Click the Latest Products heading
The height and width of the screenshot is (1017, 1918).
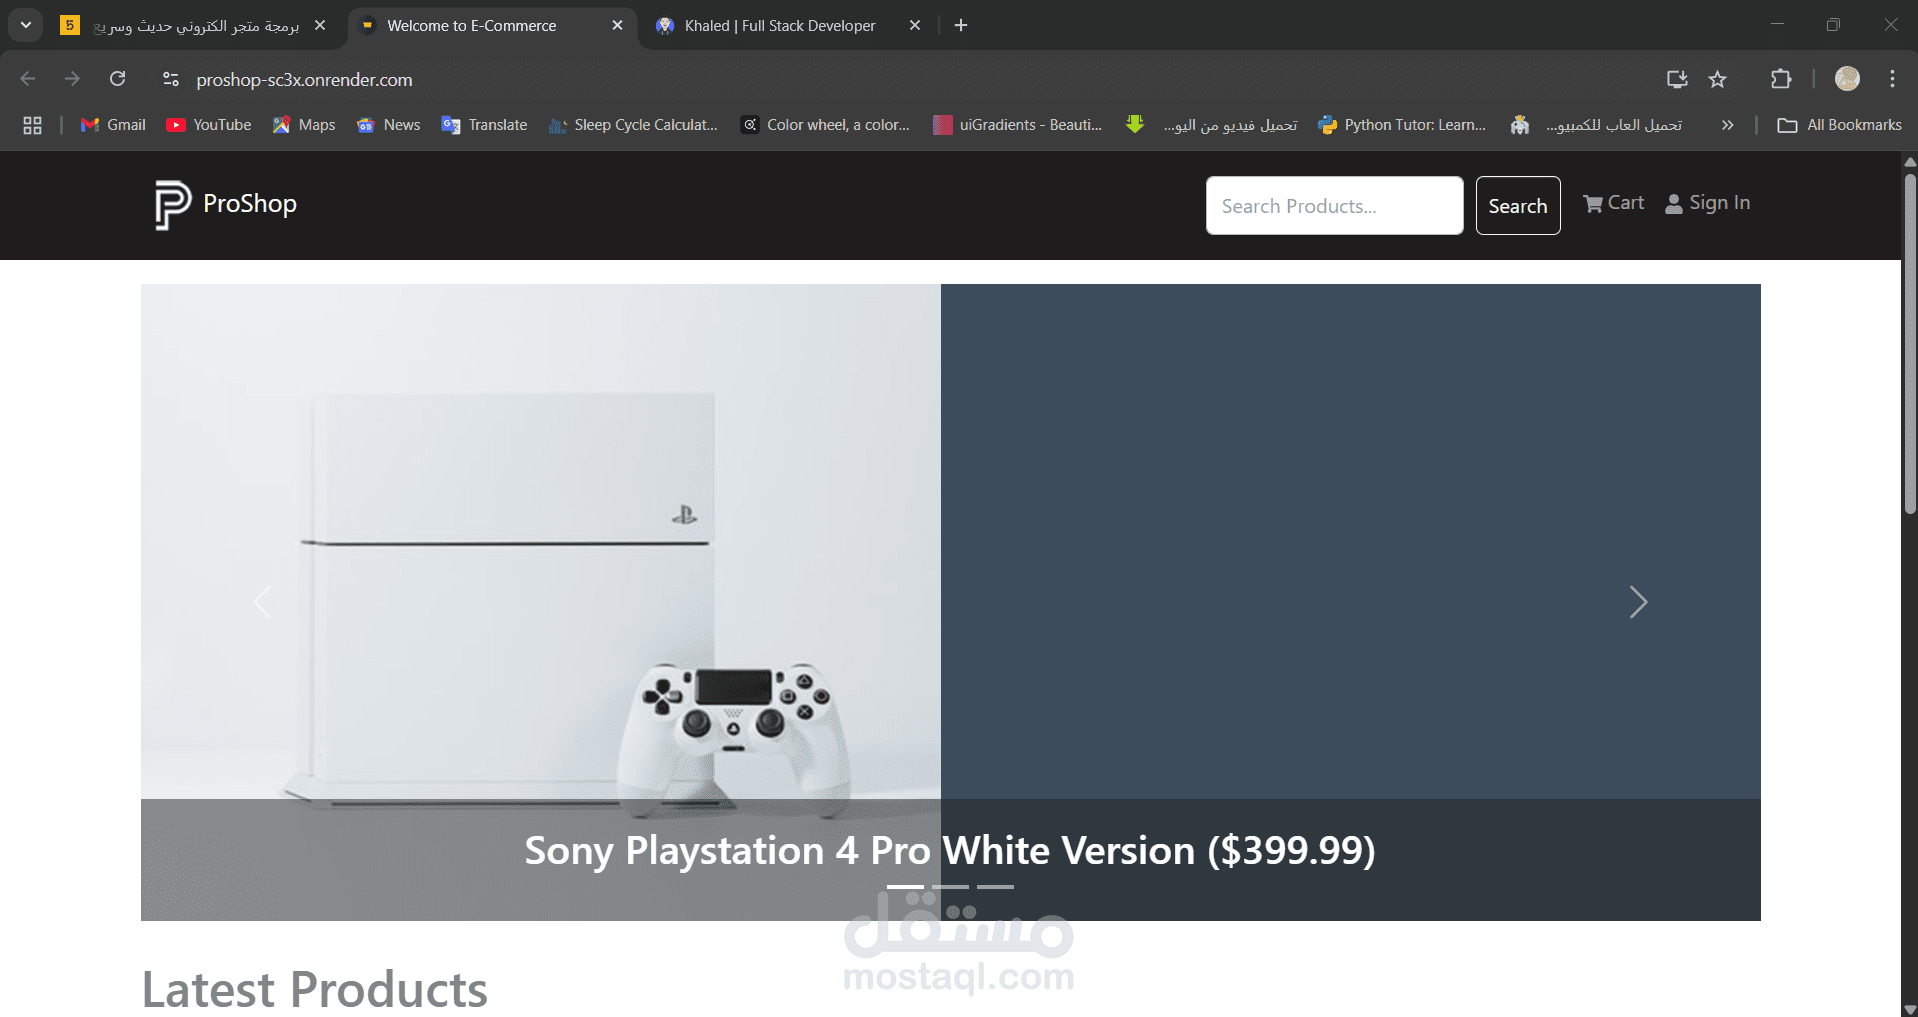(315, 989)
